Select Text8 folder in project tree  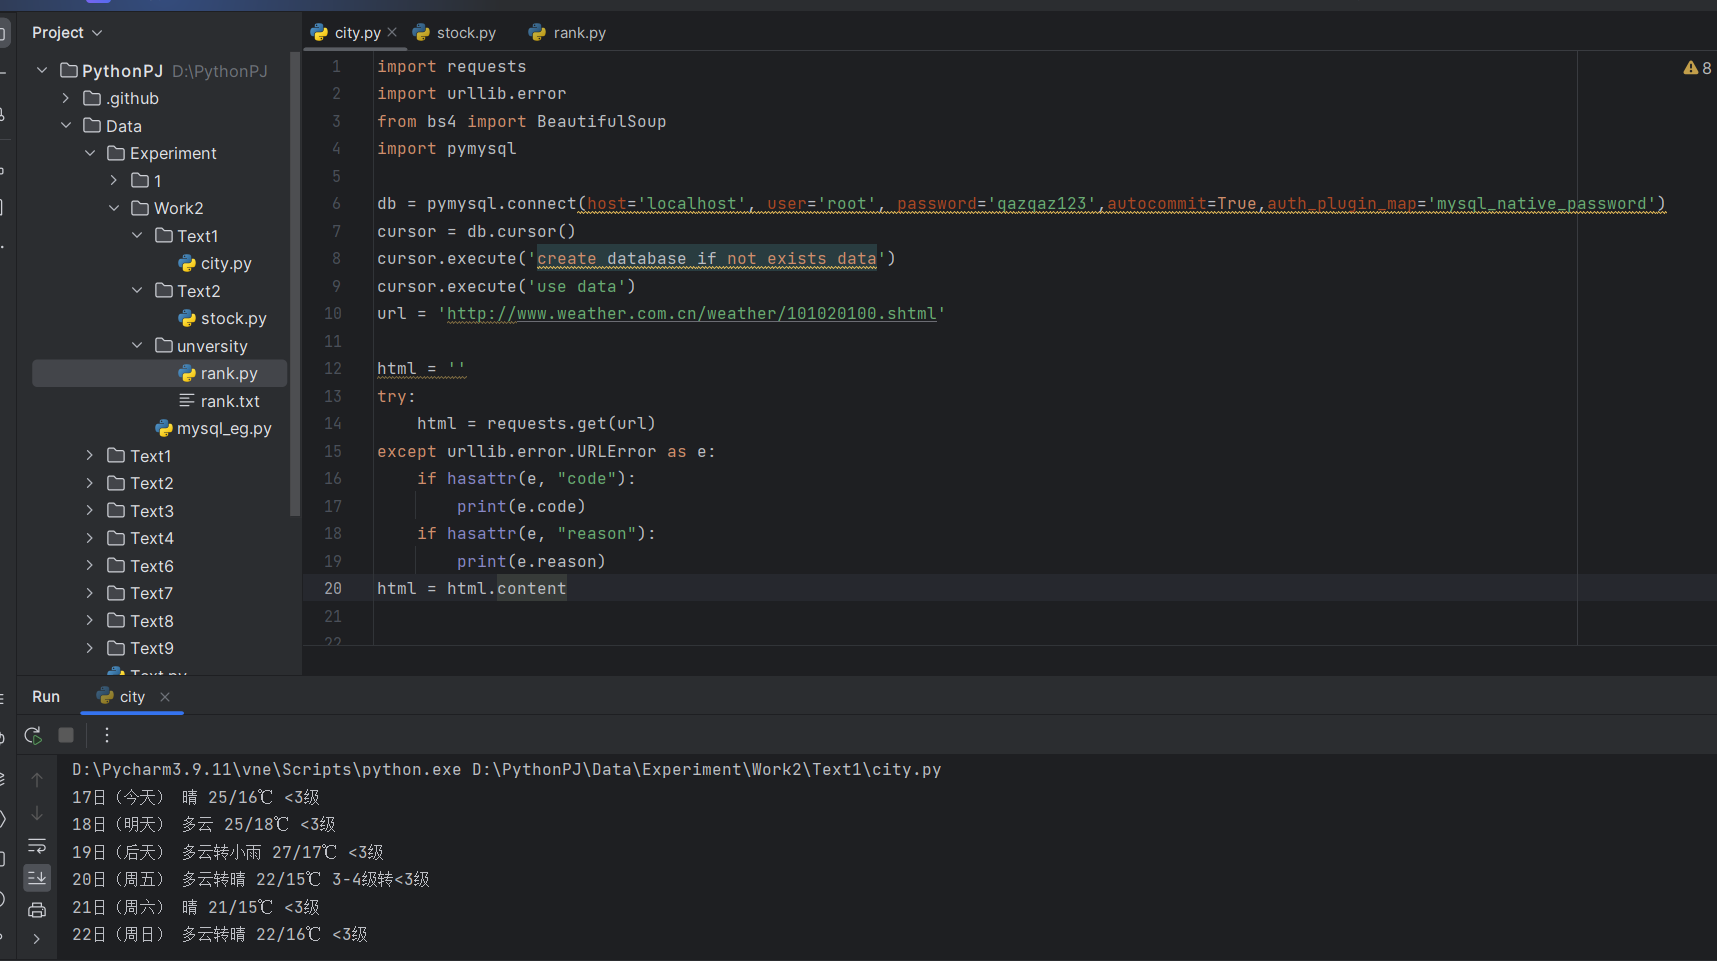pyautogui.click(x=140, y=621)
